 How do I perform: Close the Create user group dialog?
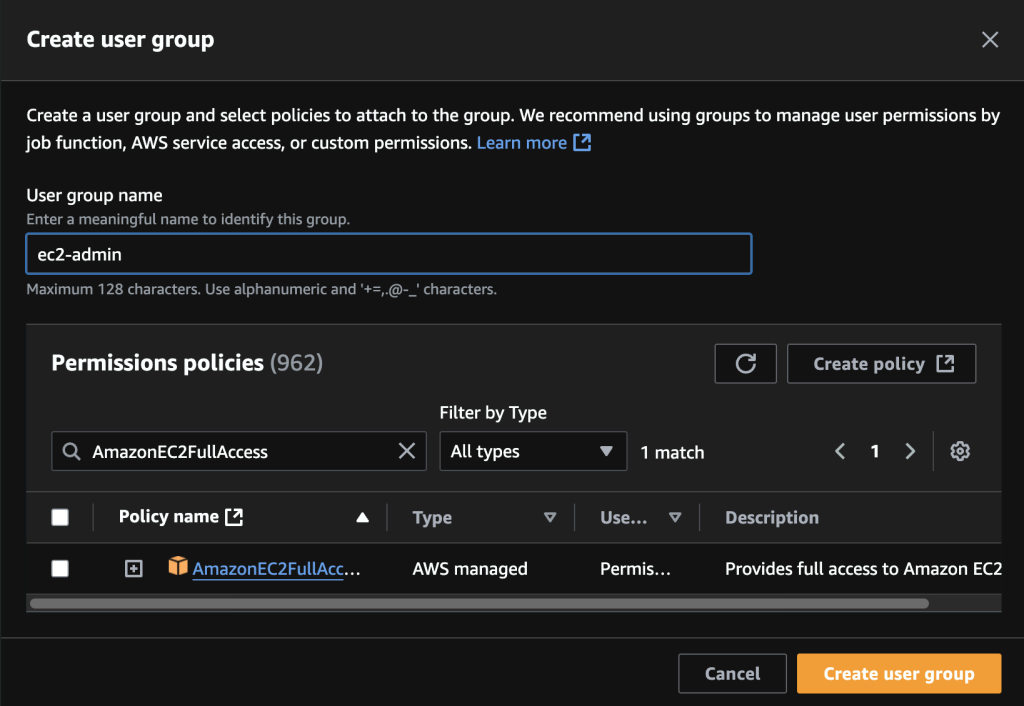(x=989, y=40)
